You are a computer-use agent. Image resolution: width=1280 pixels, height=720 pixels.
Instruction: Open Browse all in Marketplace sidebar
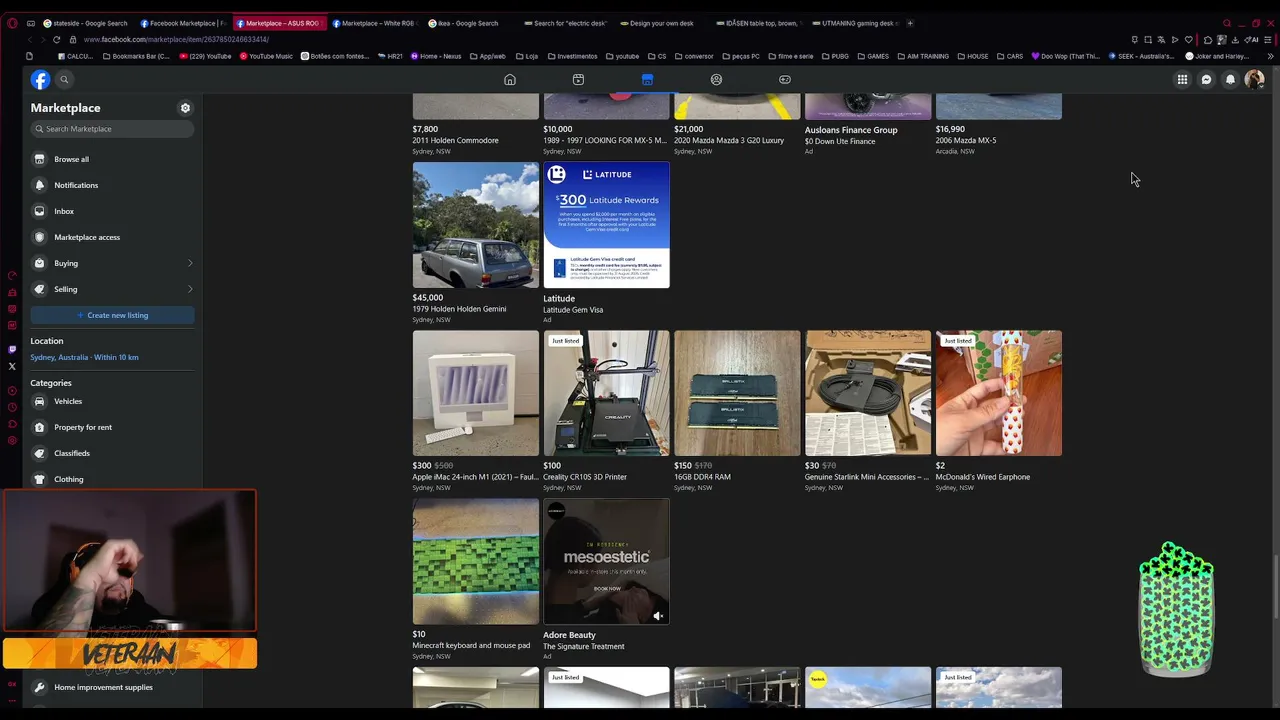point(112,159)
